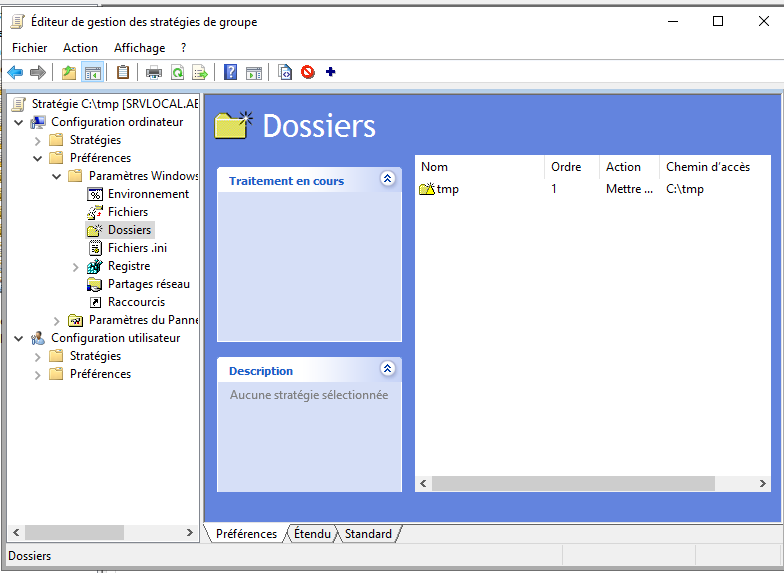Collapse the Traitement en cours panel
Image resolution: width=784 pixels, height=573 pixels.
tap(388, 179)
